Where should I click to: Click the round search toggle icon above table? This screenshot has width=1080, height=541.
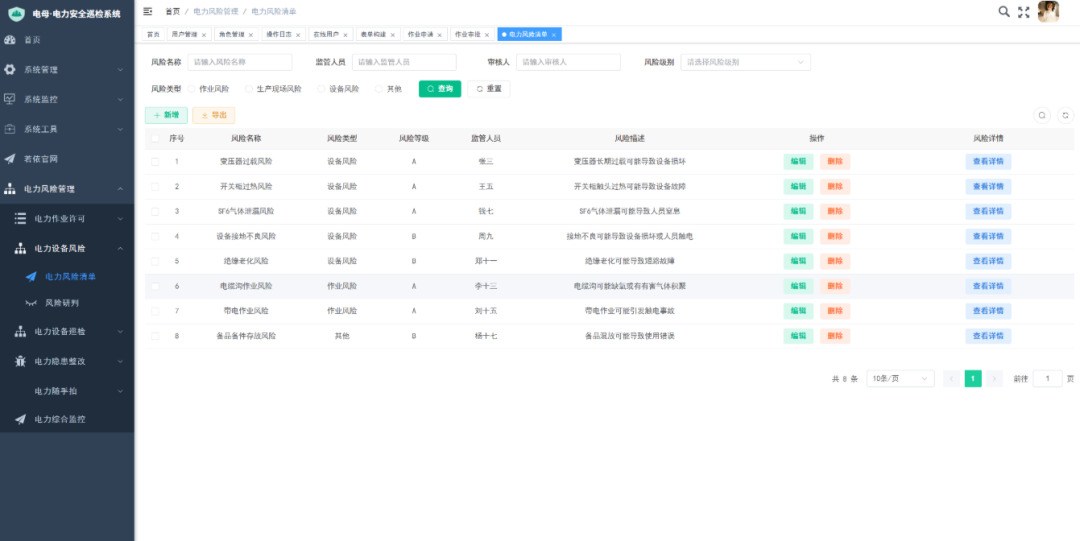[1042, 115]
